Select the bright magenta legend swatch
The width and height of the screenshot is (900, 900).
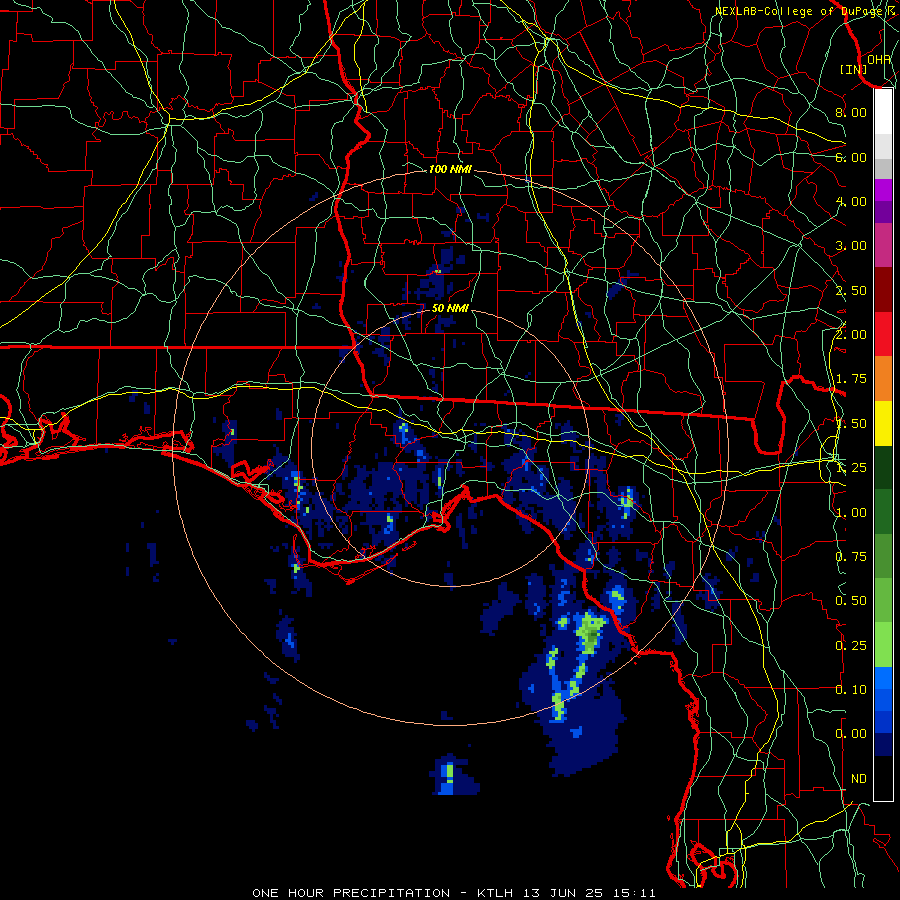883,190
